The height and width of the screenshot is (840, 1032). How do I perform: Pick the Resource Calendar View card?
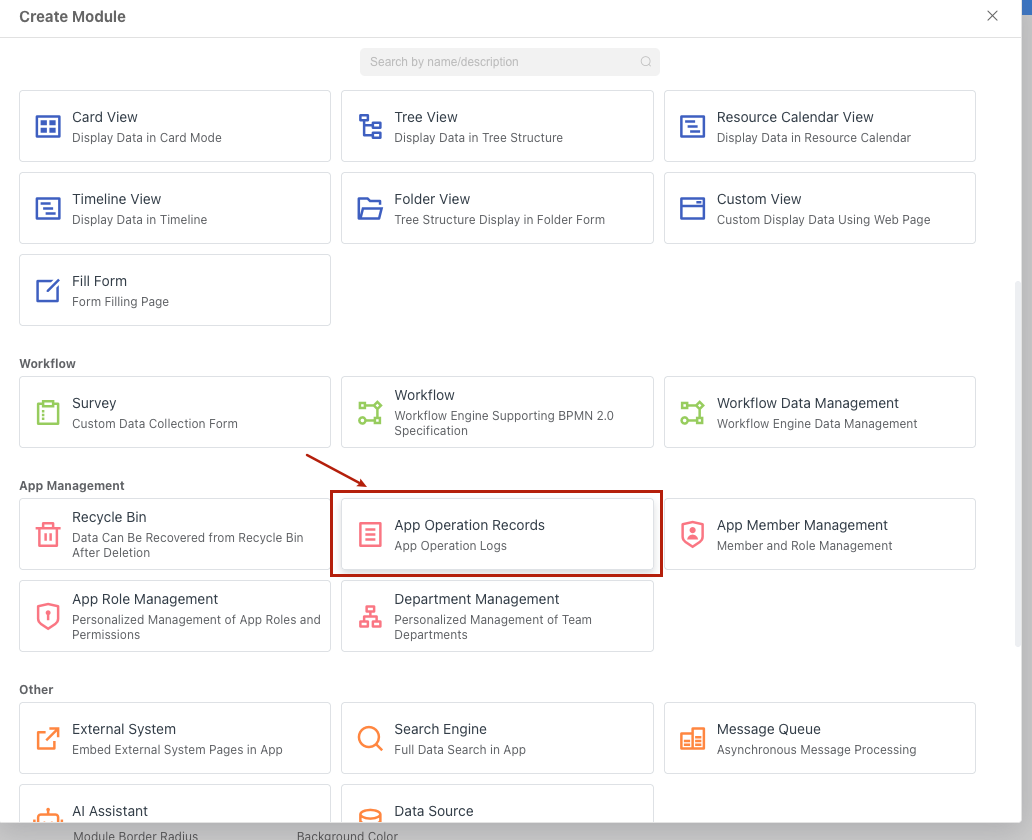point(819,126)
